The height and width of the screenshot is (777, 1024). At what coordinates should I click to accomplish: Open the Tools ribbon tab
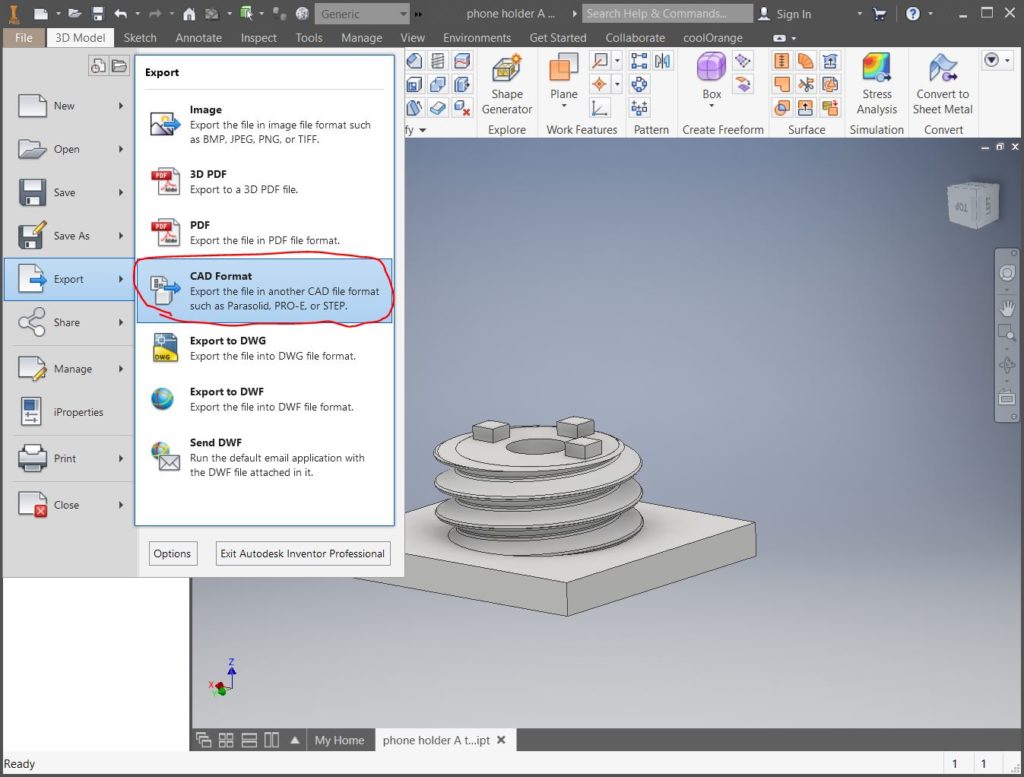point(309,38)
